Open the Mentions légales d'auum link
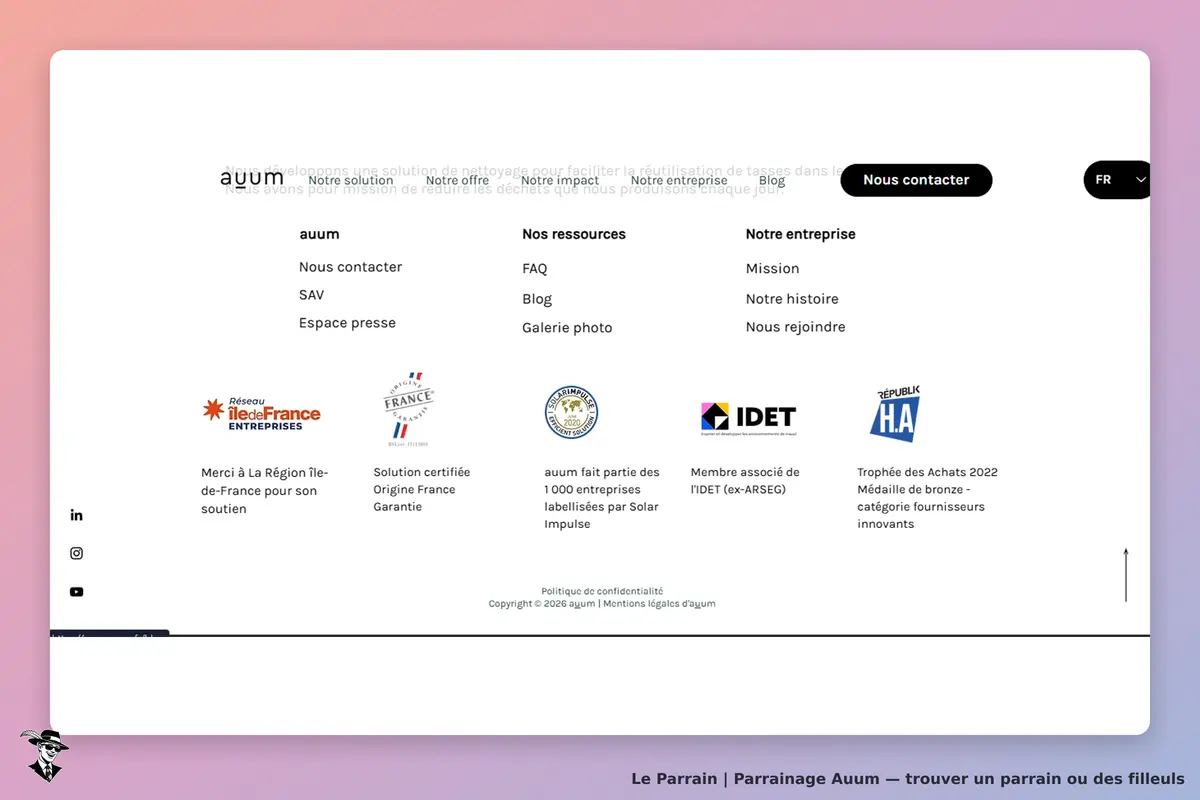This screenshot has width=1200, height=800. coord(659,604)
